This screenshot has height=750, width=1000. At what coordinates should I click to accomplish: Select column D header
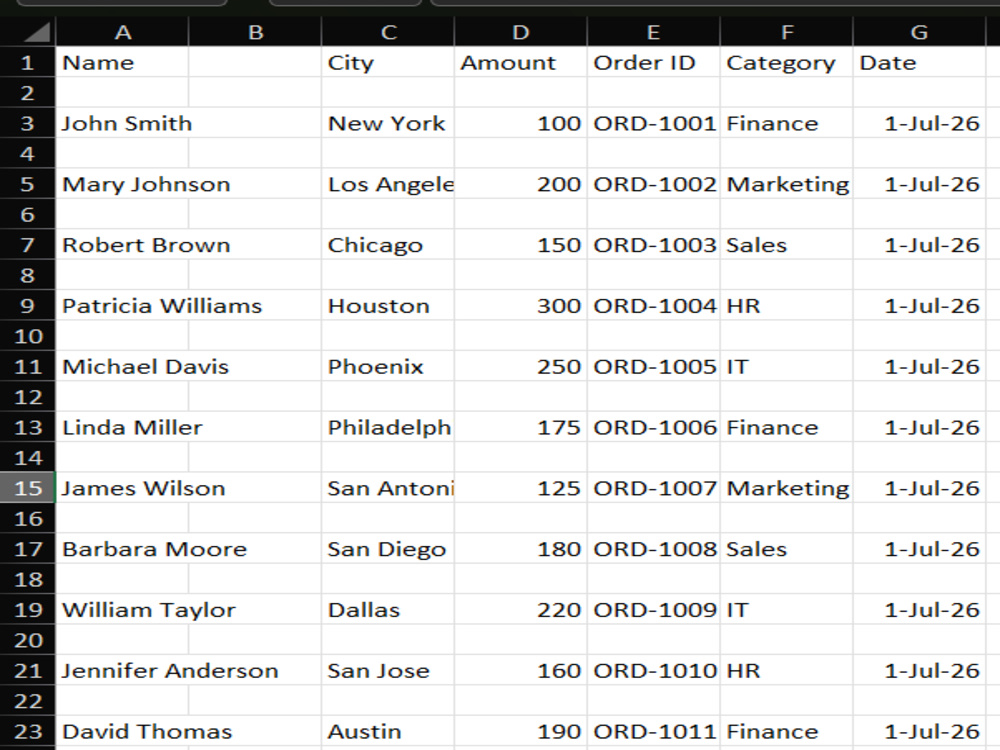pyautogui.click(x=520, y=32)
